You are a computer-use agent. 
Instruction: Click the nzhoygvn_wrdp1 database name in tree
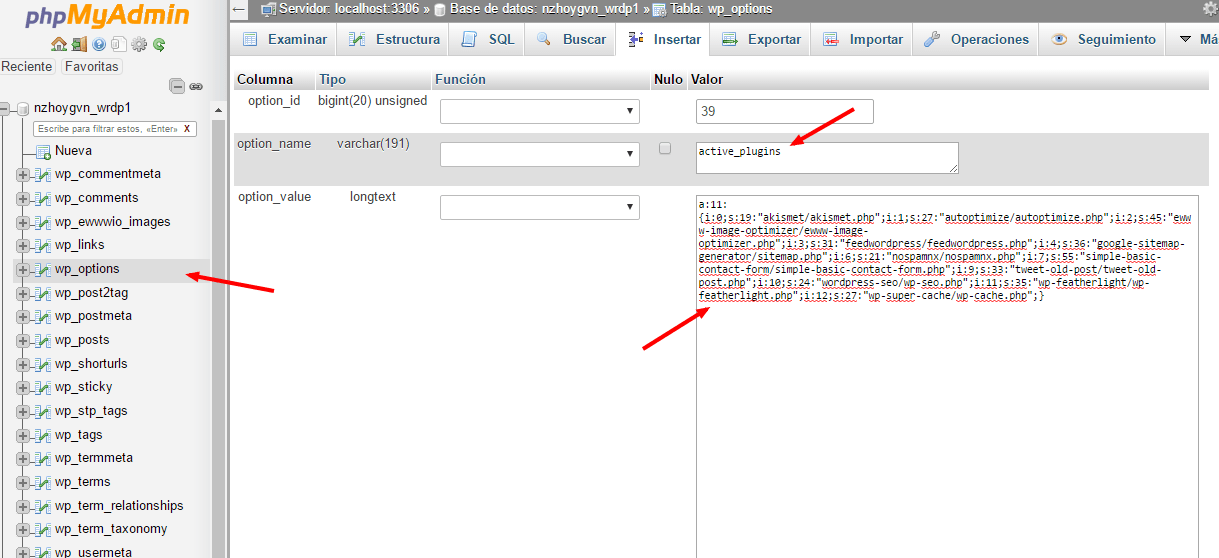tap(82, 108)
